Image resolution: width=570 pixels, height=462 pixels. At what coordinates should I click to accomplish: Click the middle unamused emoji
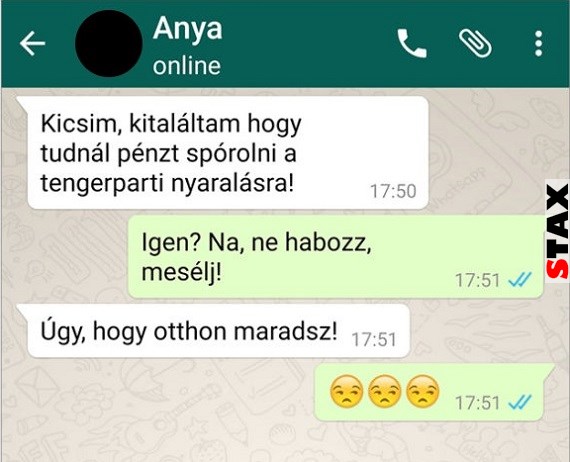385,391
